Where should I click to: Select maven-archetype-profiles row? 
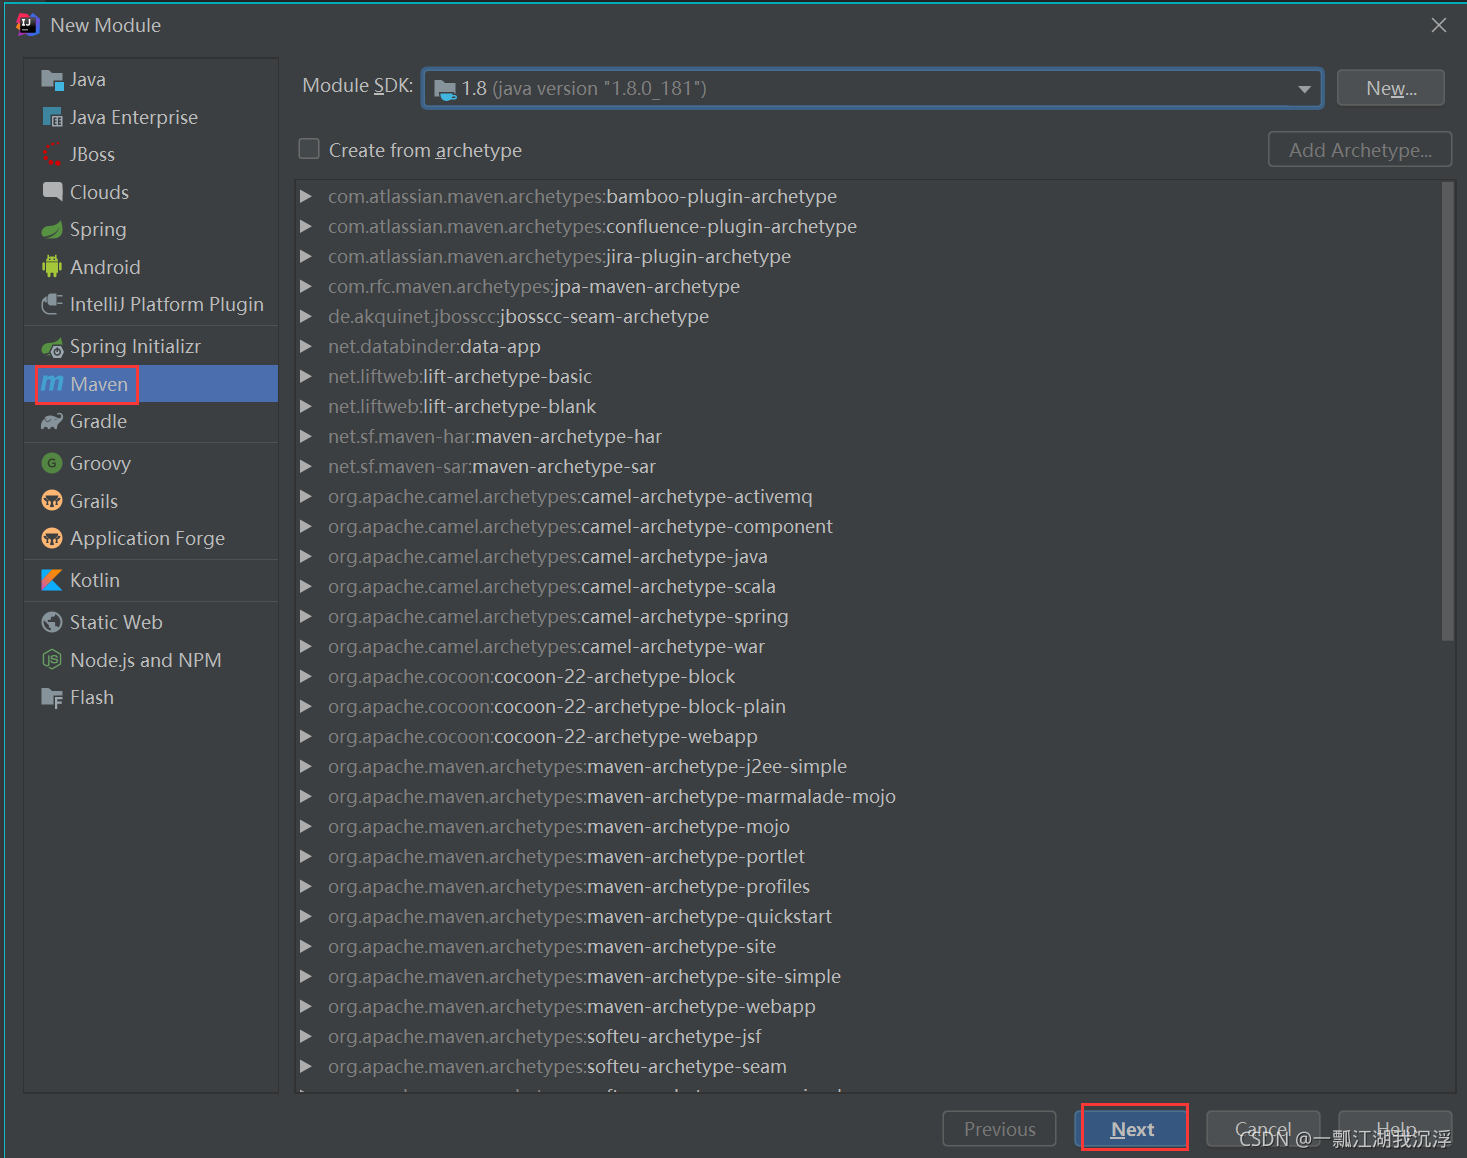(x=868, y=886)
